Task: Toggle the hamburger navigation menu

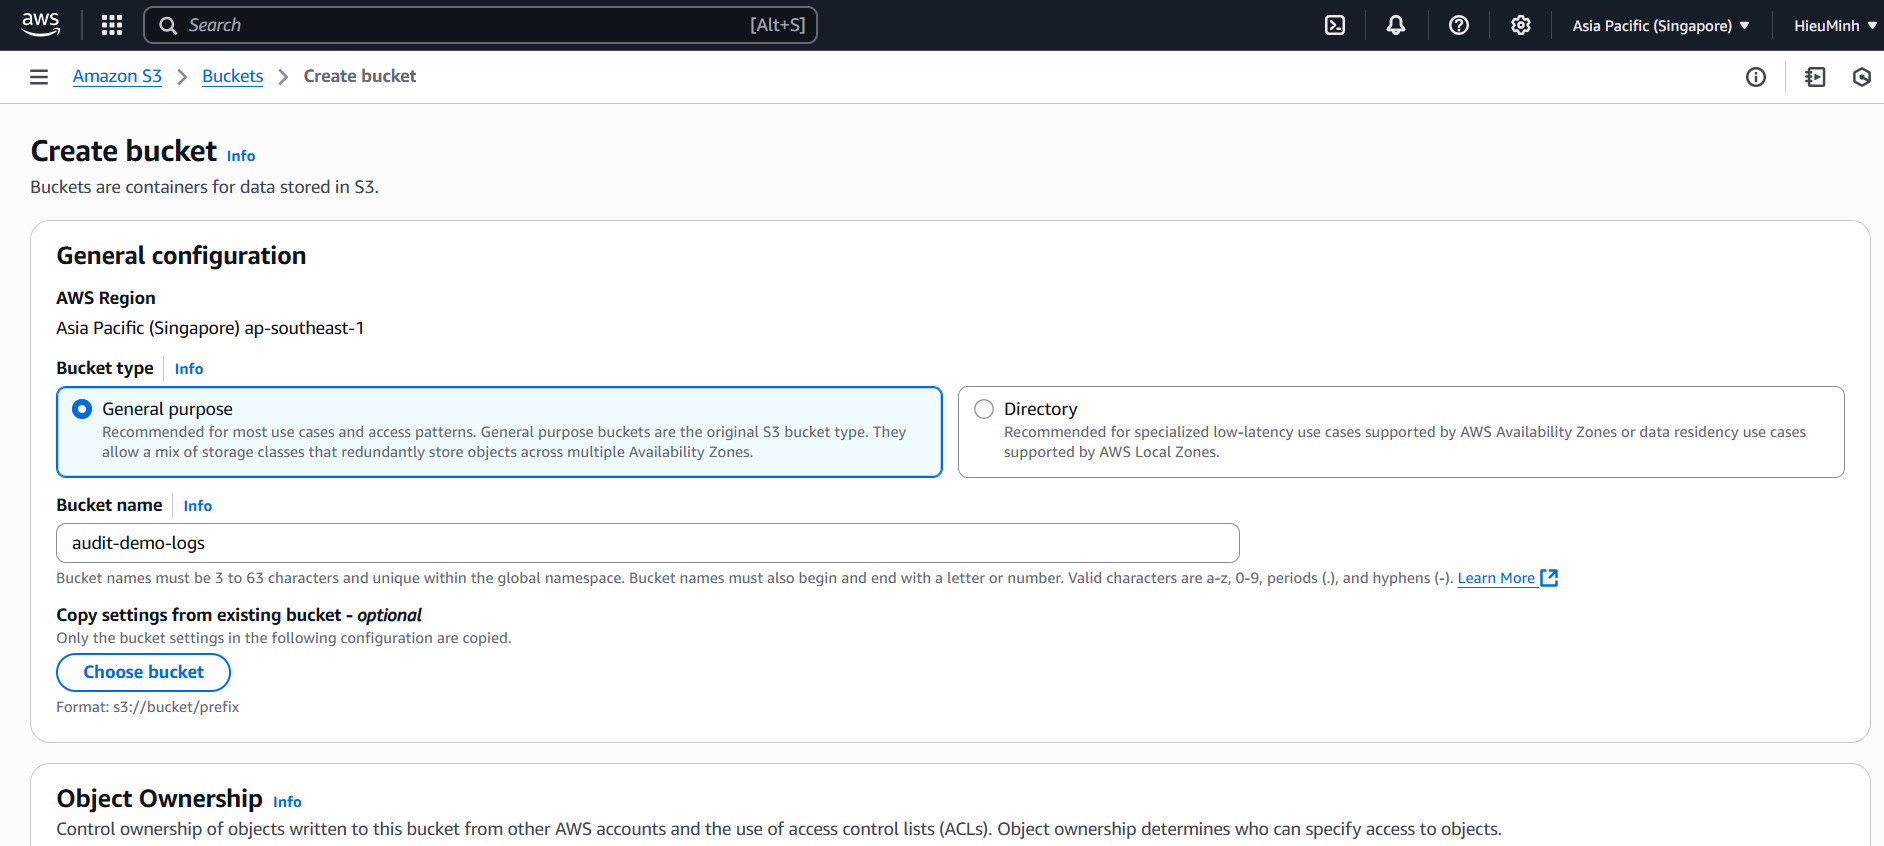Action: click(39, 77)
